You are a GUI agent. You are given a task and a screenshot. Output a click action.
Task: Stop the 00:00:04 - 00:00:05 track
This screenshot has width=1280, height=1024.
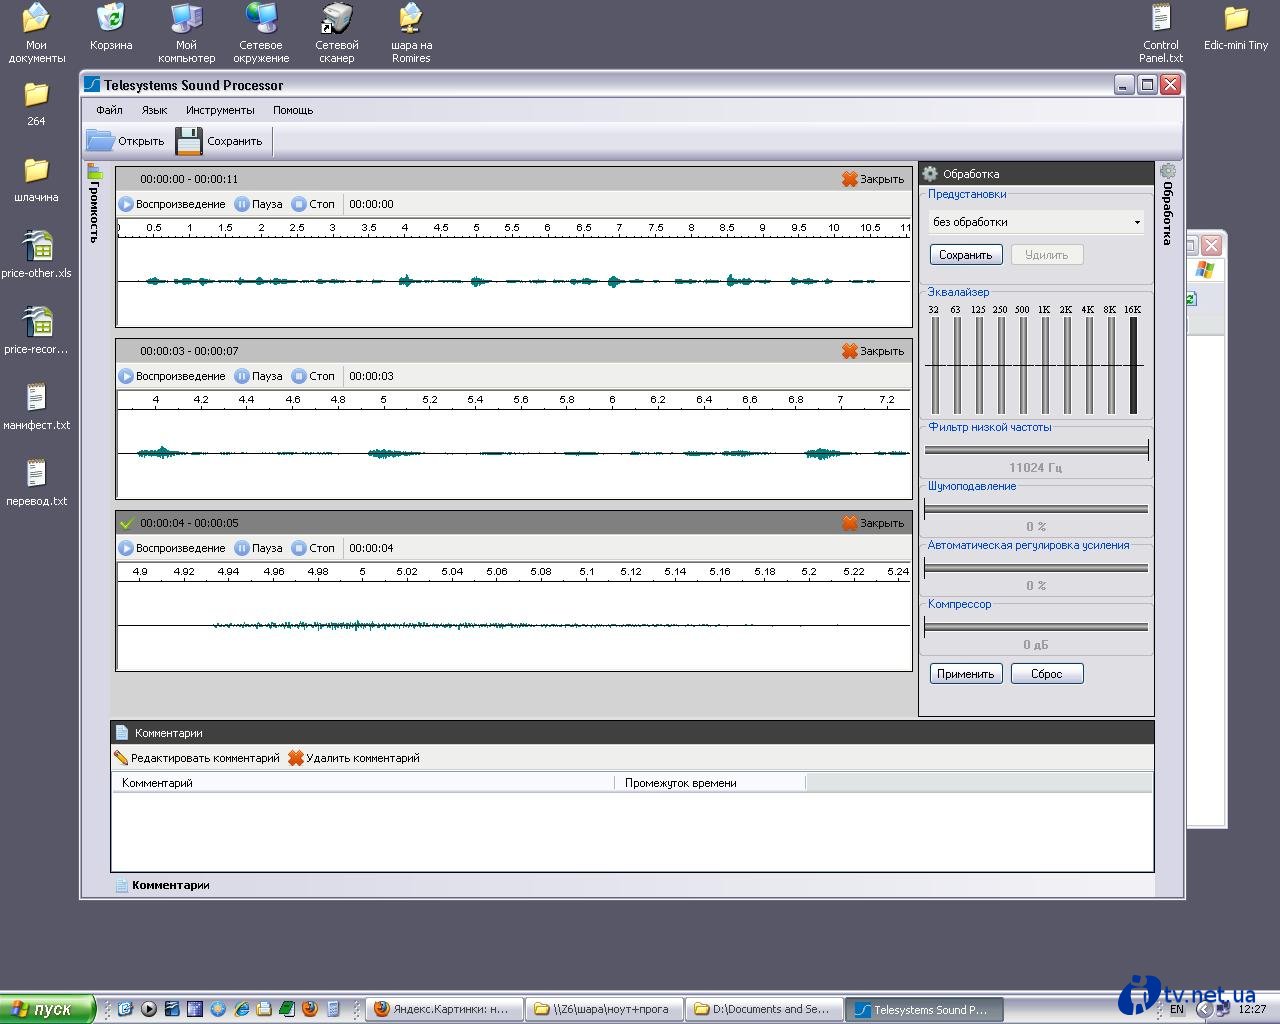[x=313, y=548]
